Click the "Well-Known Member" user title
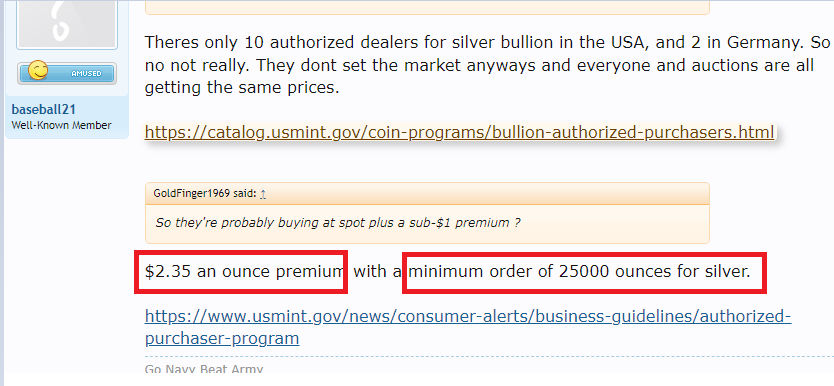 point(61,125)
